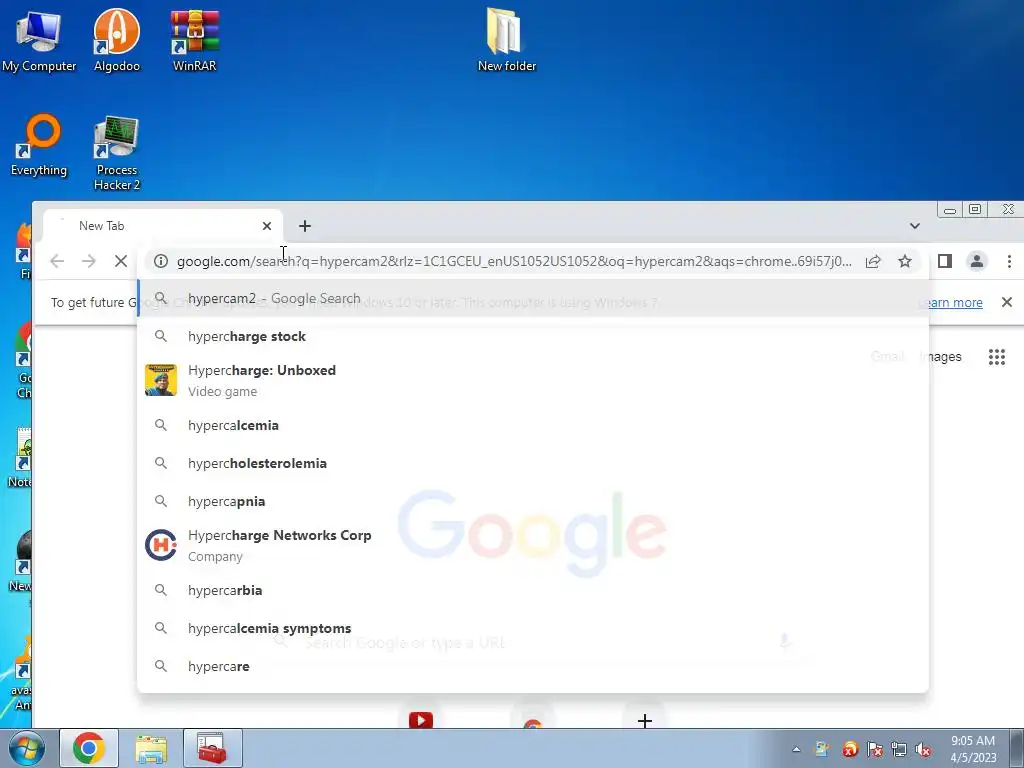Open Hypercharge: Unboxed thumbnail image

point(161,380)
